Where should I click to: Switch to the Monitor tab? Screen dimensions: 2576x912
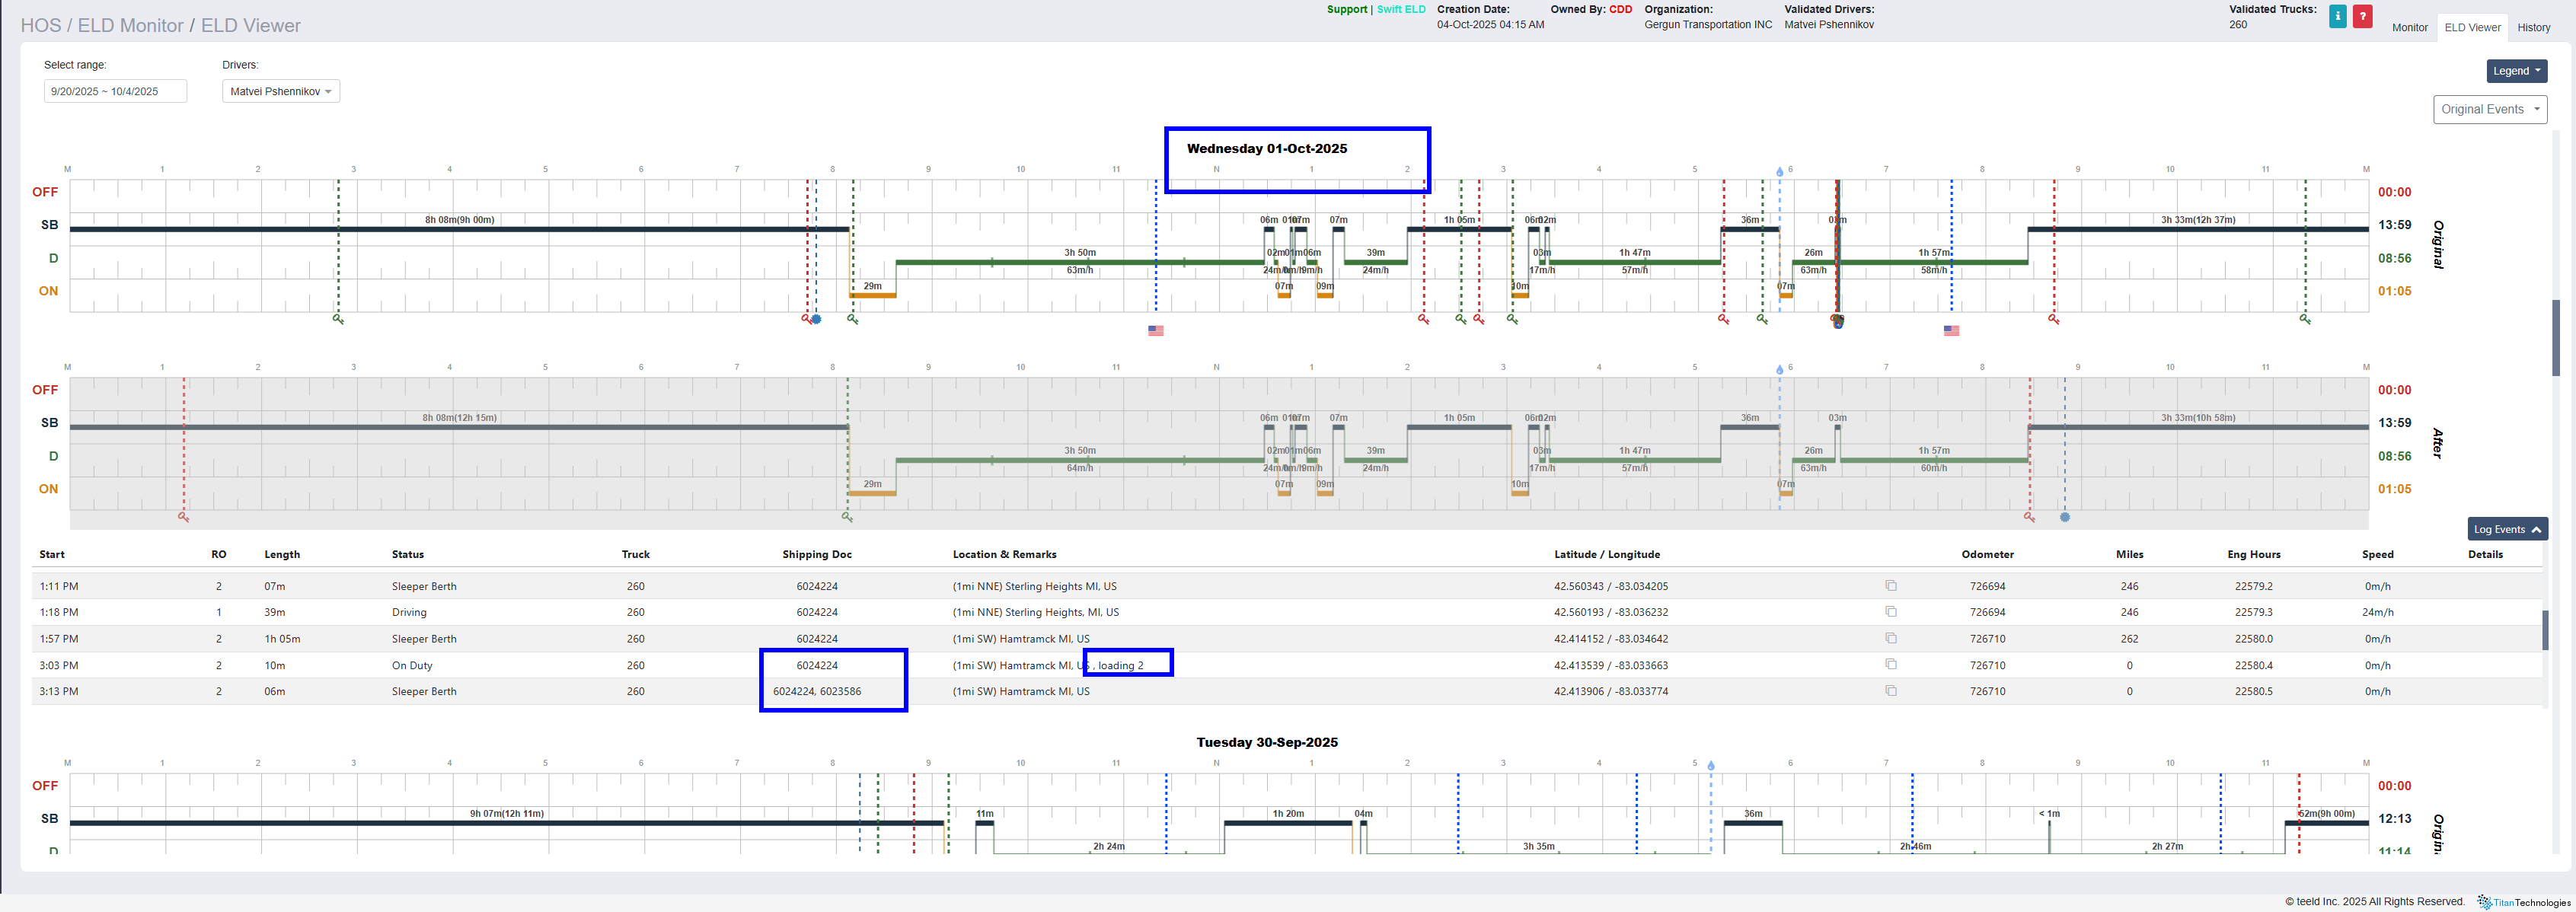(x=2409, y=28)
